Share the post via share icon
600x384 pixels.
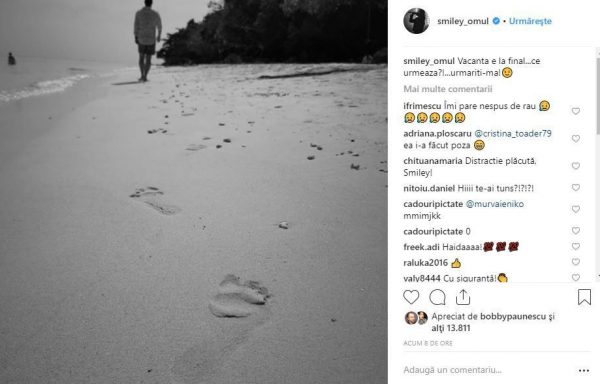pyautogui.click(x=463, y=297)
